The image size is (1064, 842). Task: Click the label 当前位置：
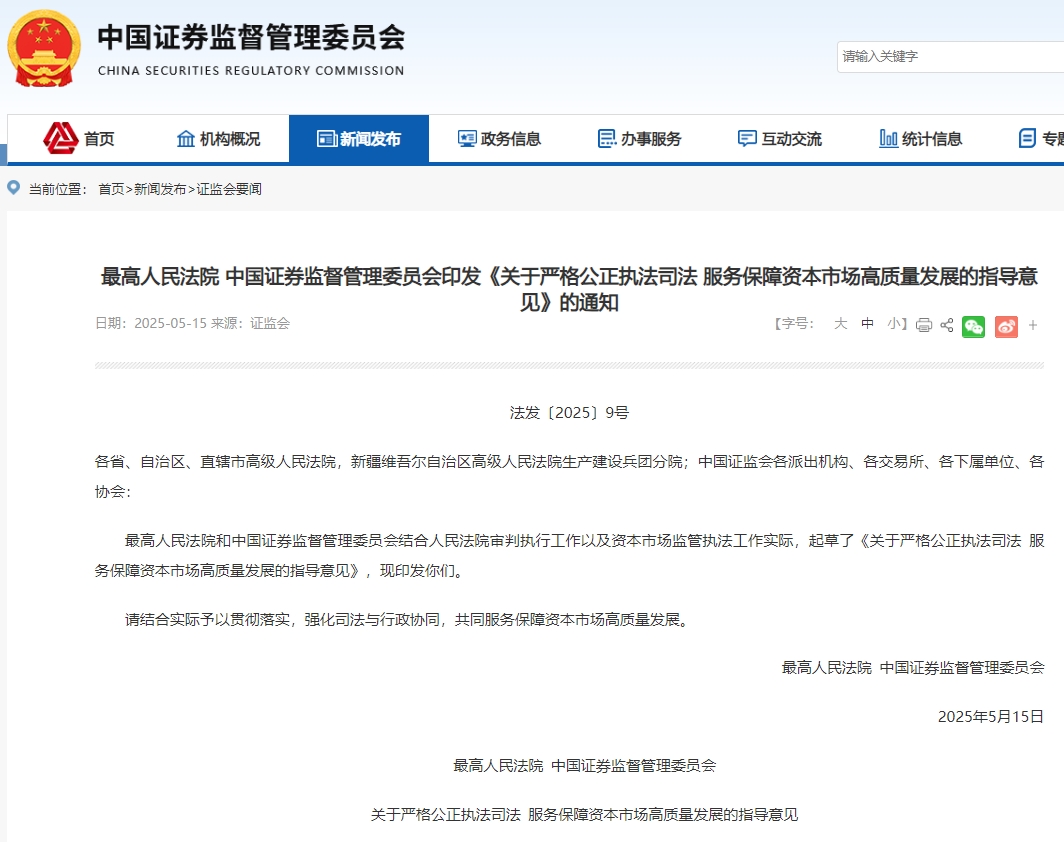coord(58,189)
